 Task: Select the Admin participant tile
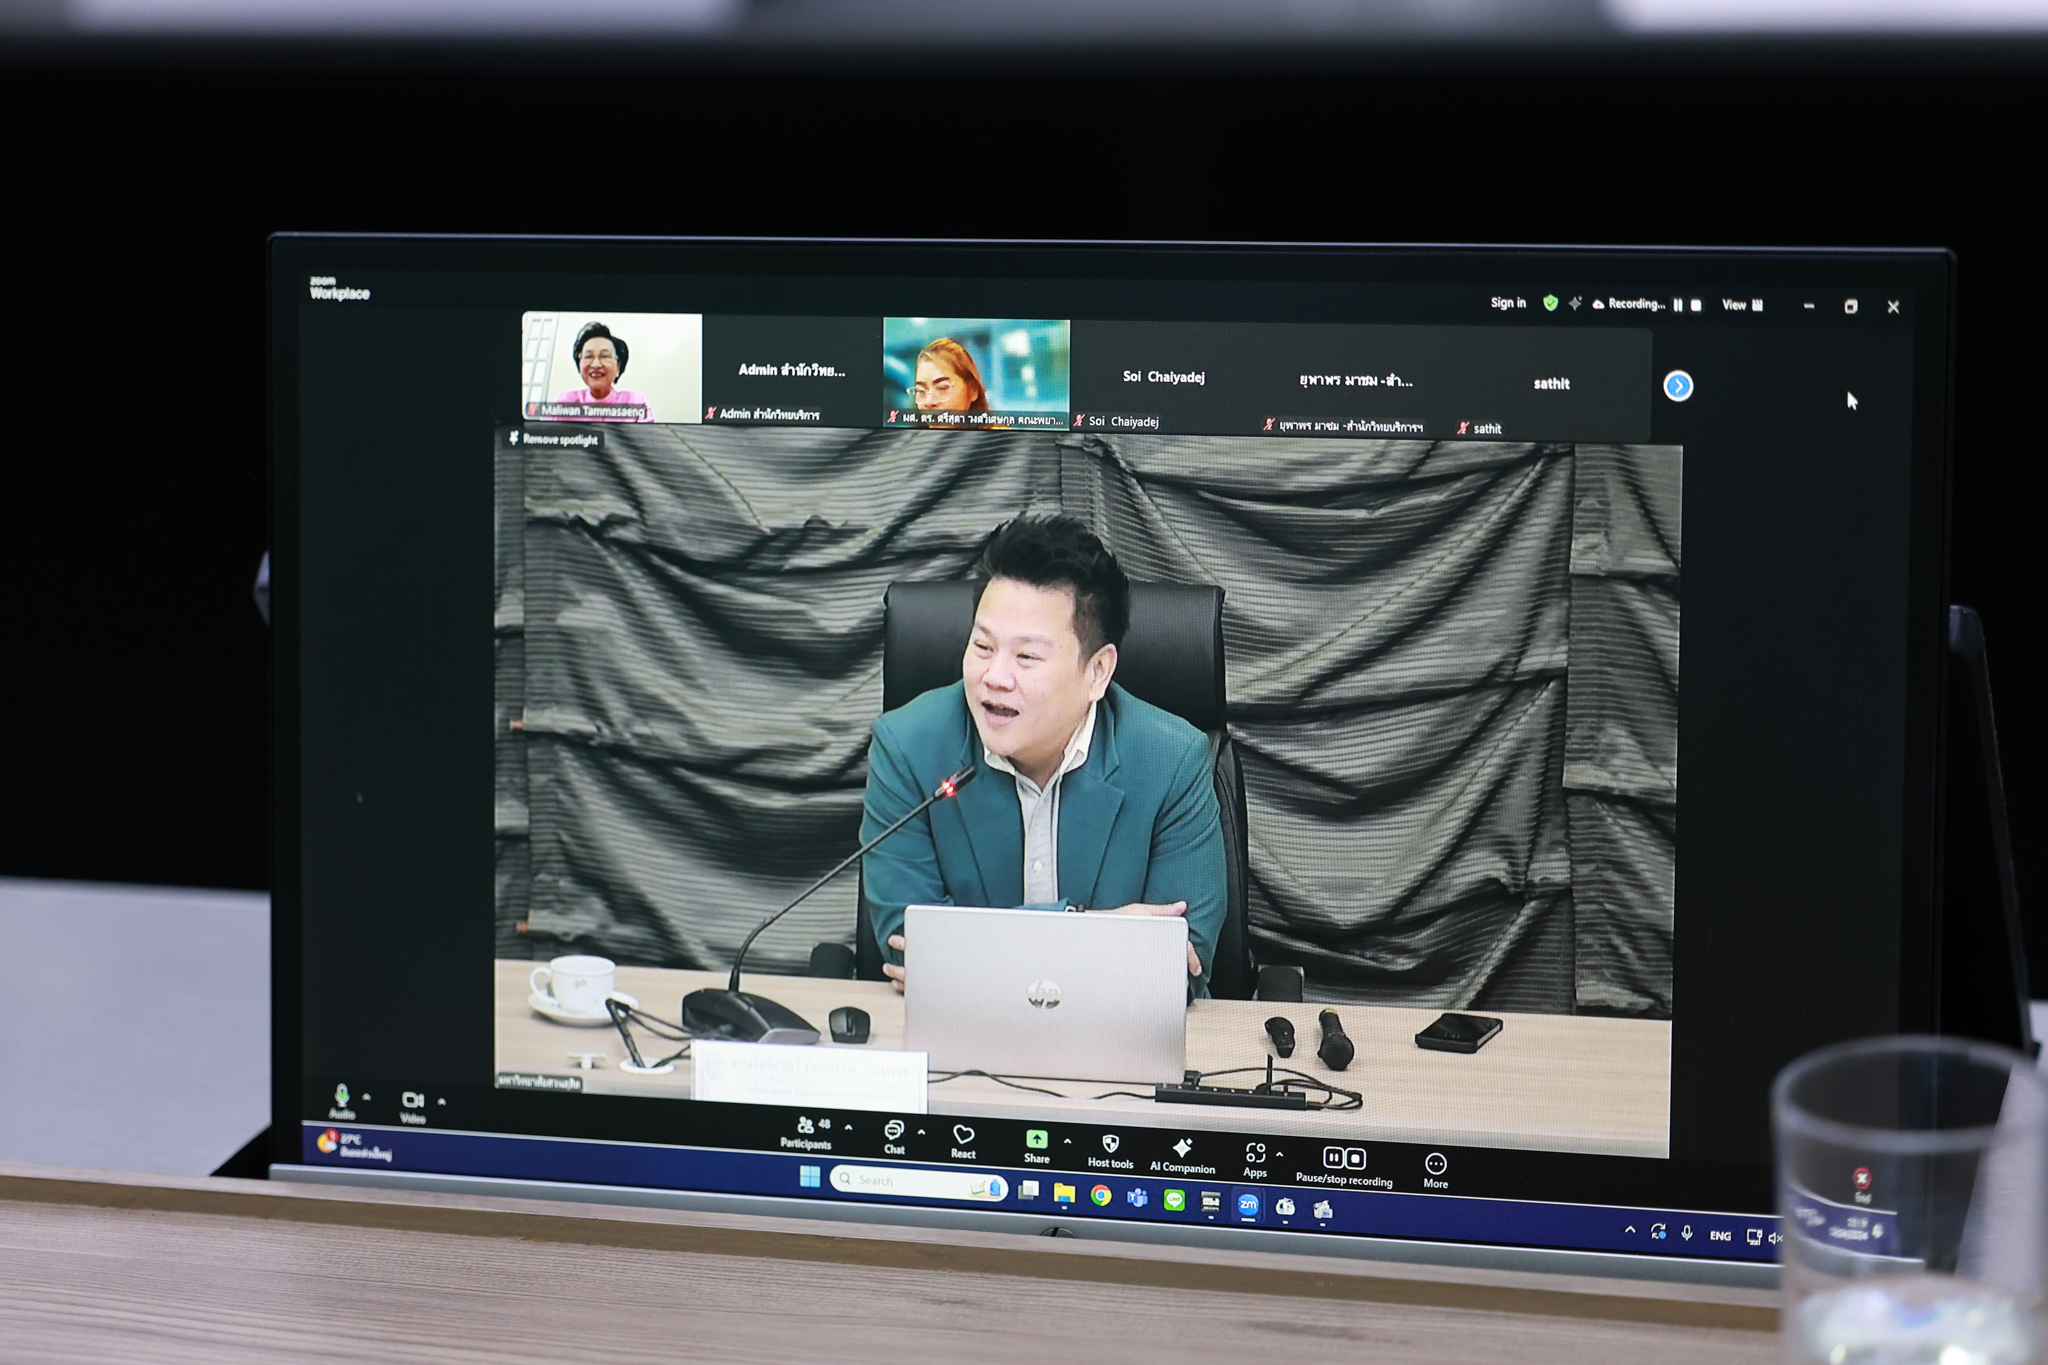click(x=792, y=371)
